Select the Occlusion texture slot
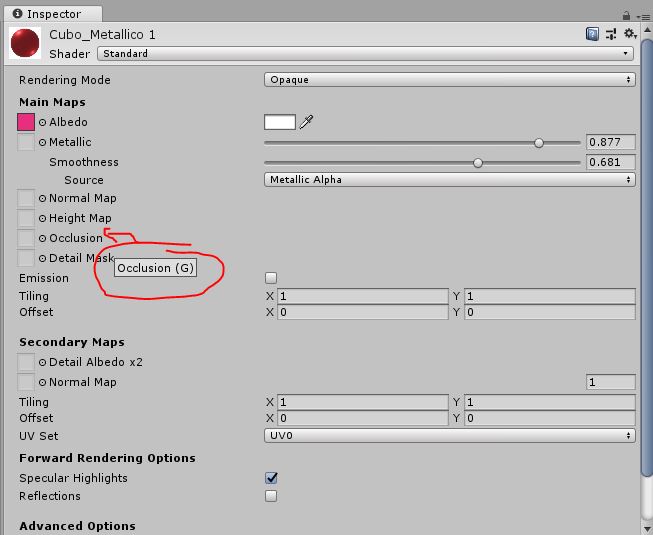 tap(26, 238)
